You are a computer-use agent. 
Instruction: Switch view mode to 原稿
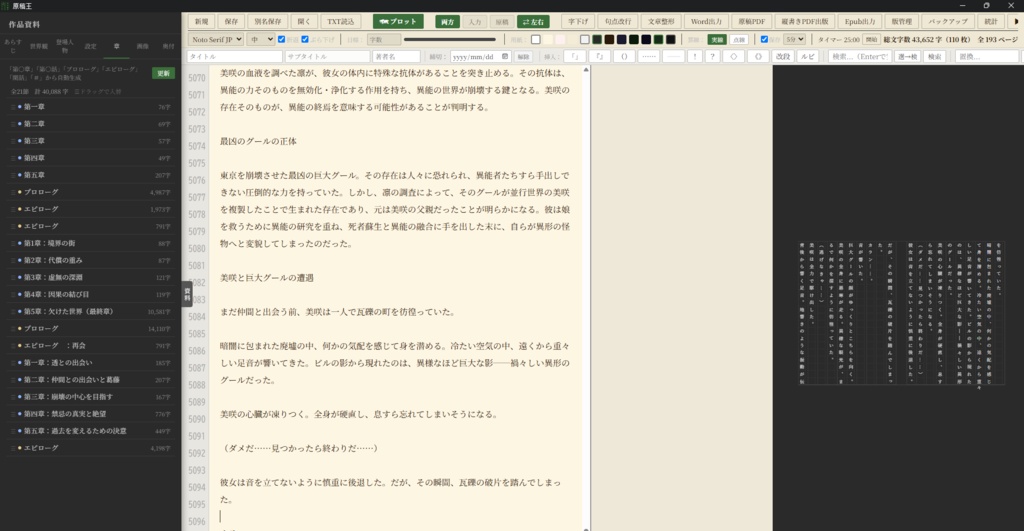502,22
